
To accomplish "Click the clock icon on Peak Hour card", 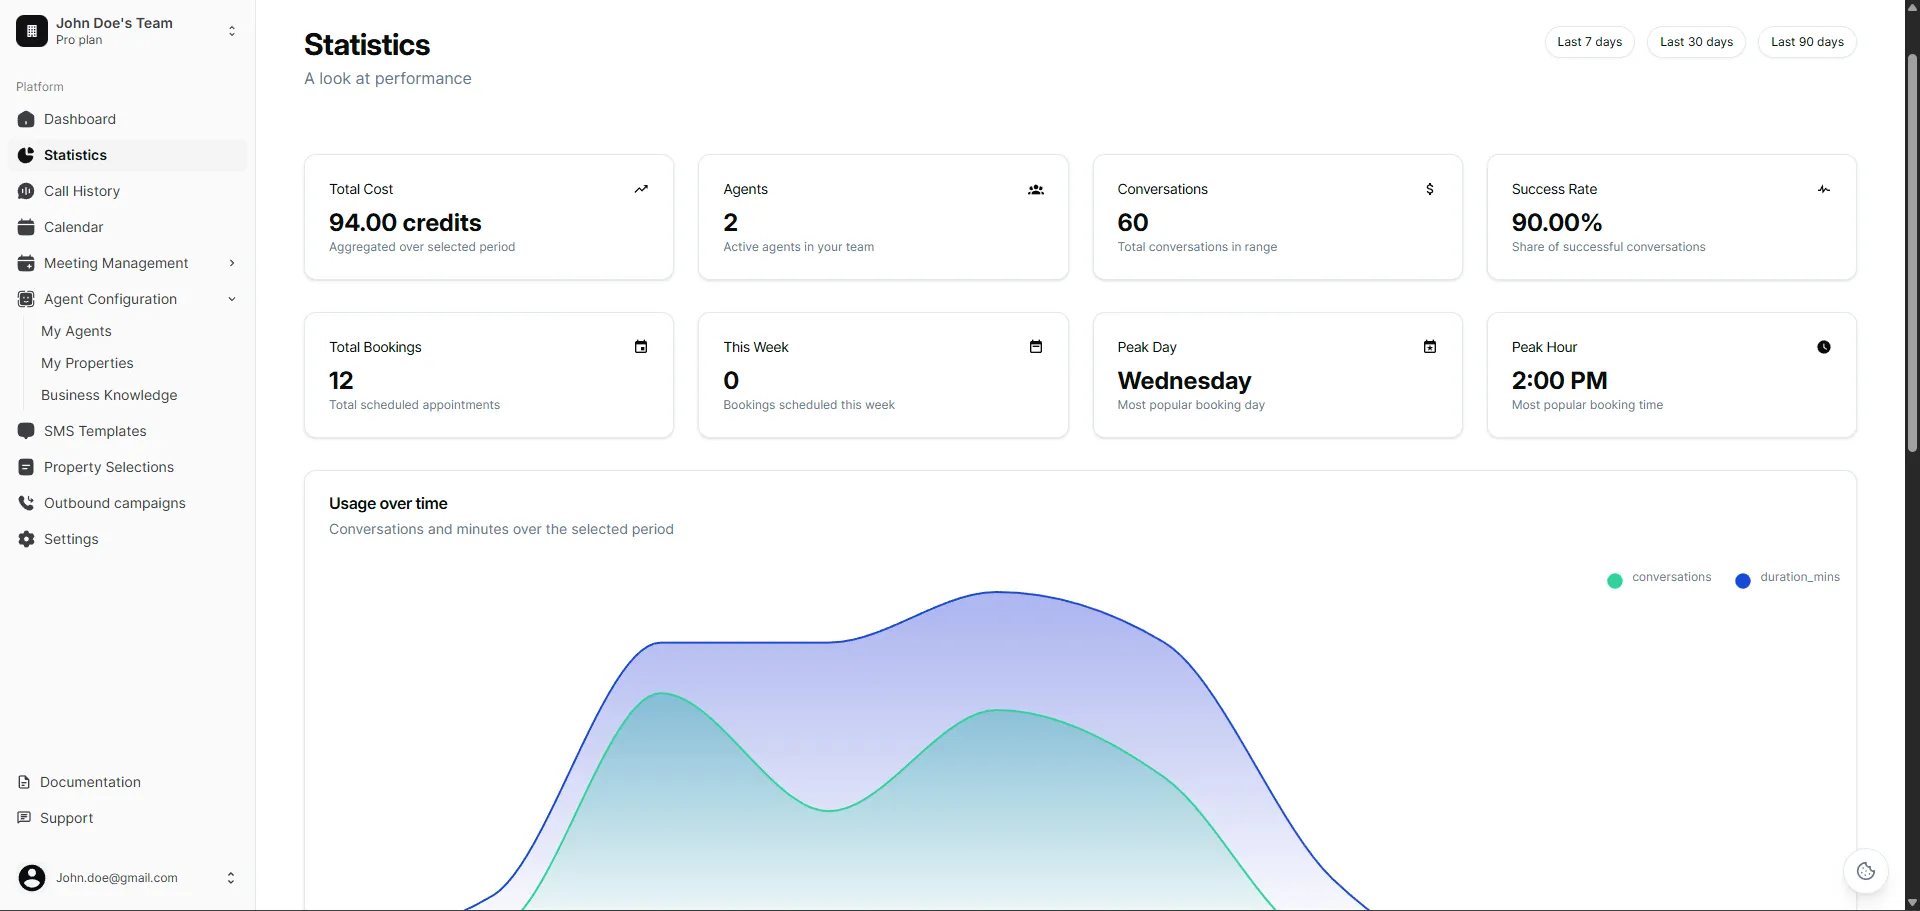I will tap(1824, 347).
